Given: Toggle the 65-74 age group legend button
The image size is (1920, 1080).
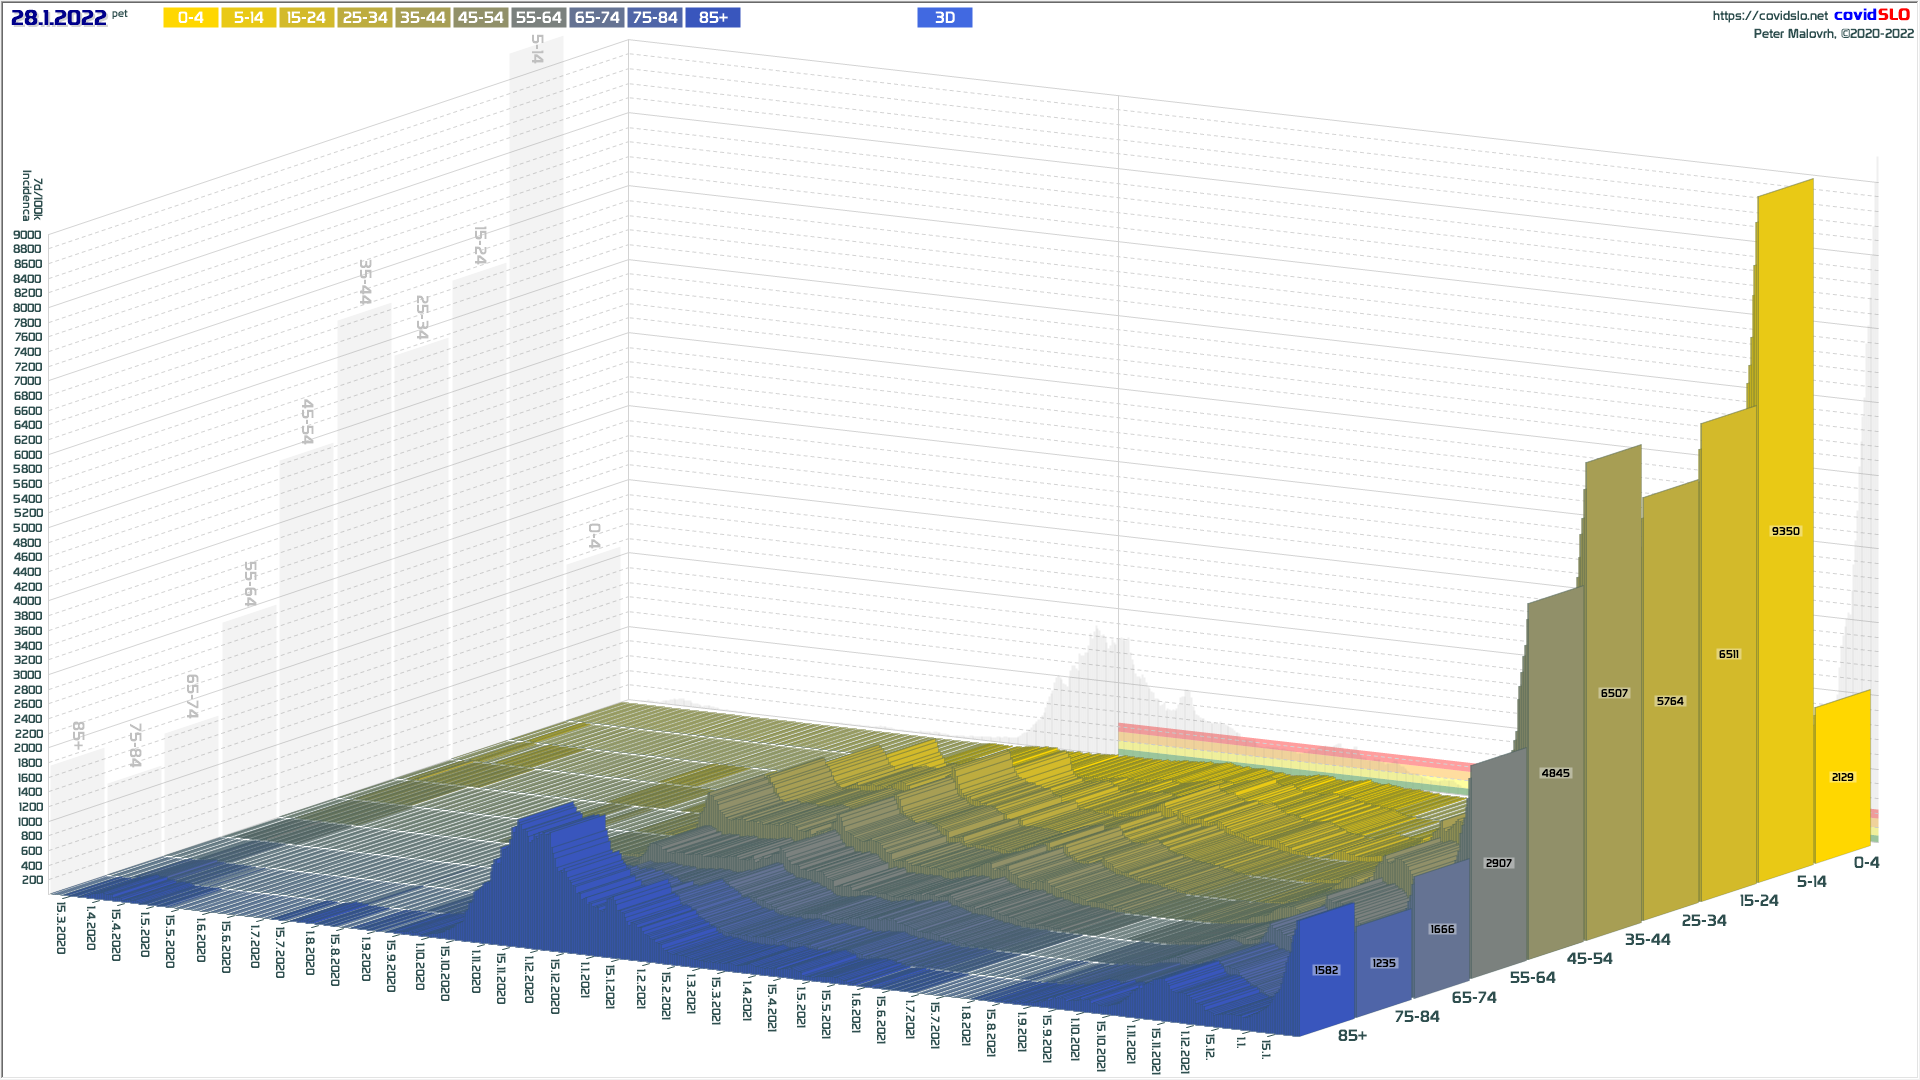Looking at the screenshot, I should 597,18.
